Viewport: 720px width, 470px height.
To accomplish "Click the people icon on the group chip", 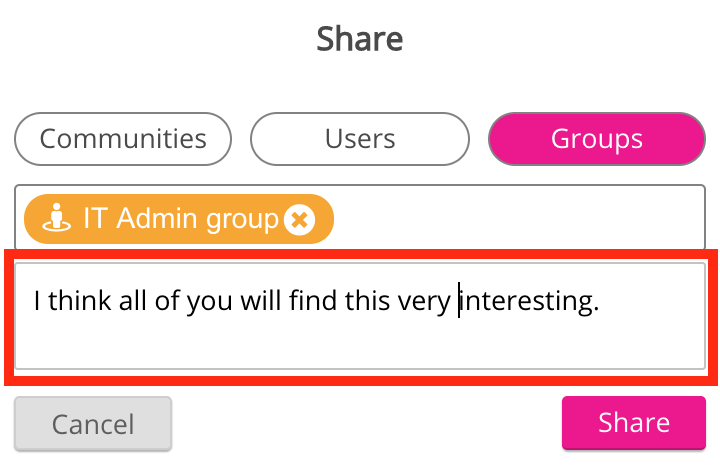I will point(58,219).
